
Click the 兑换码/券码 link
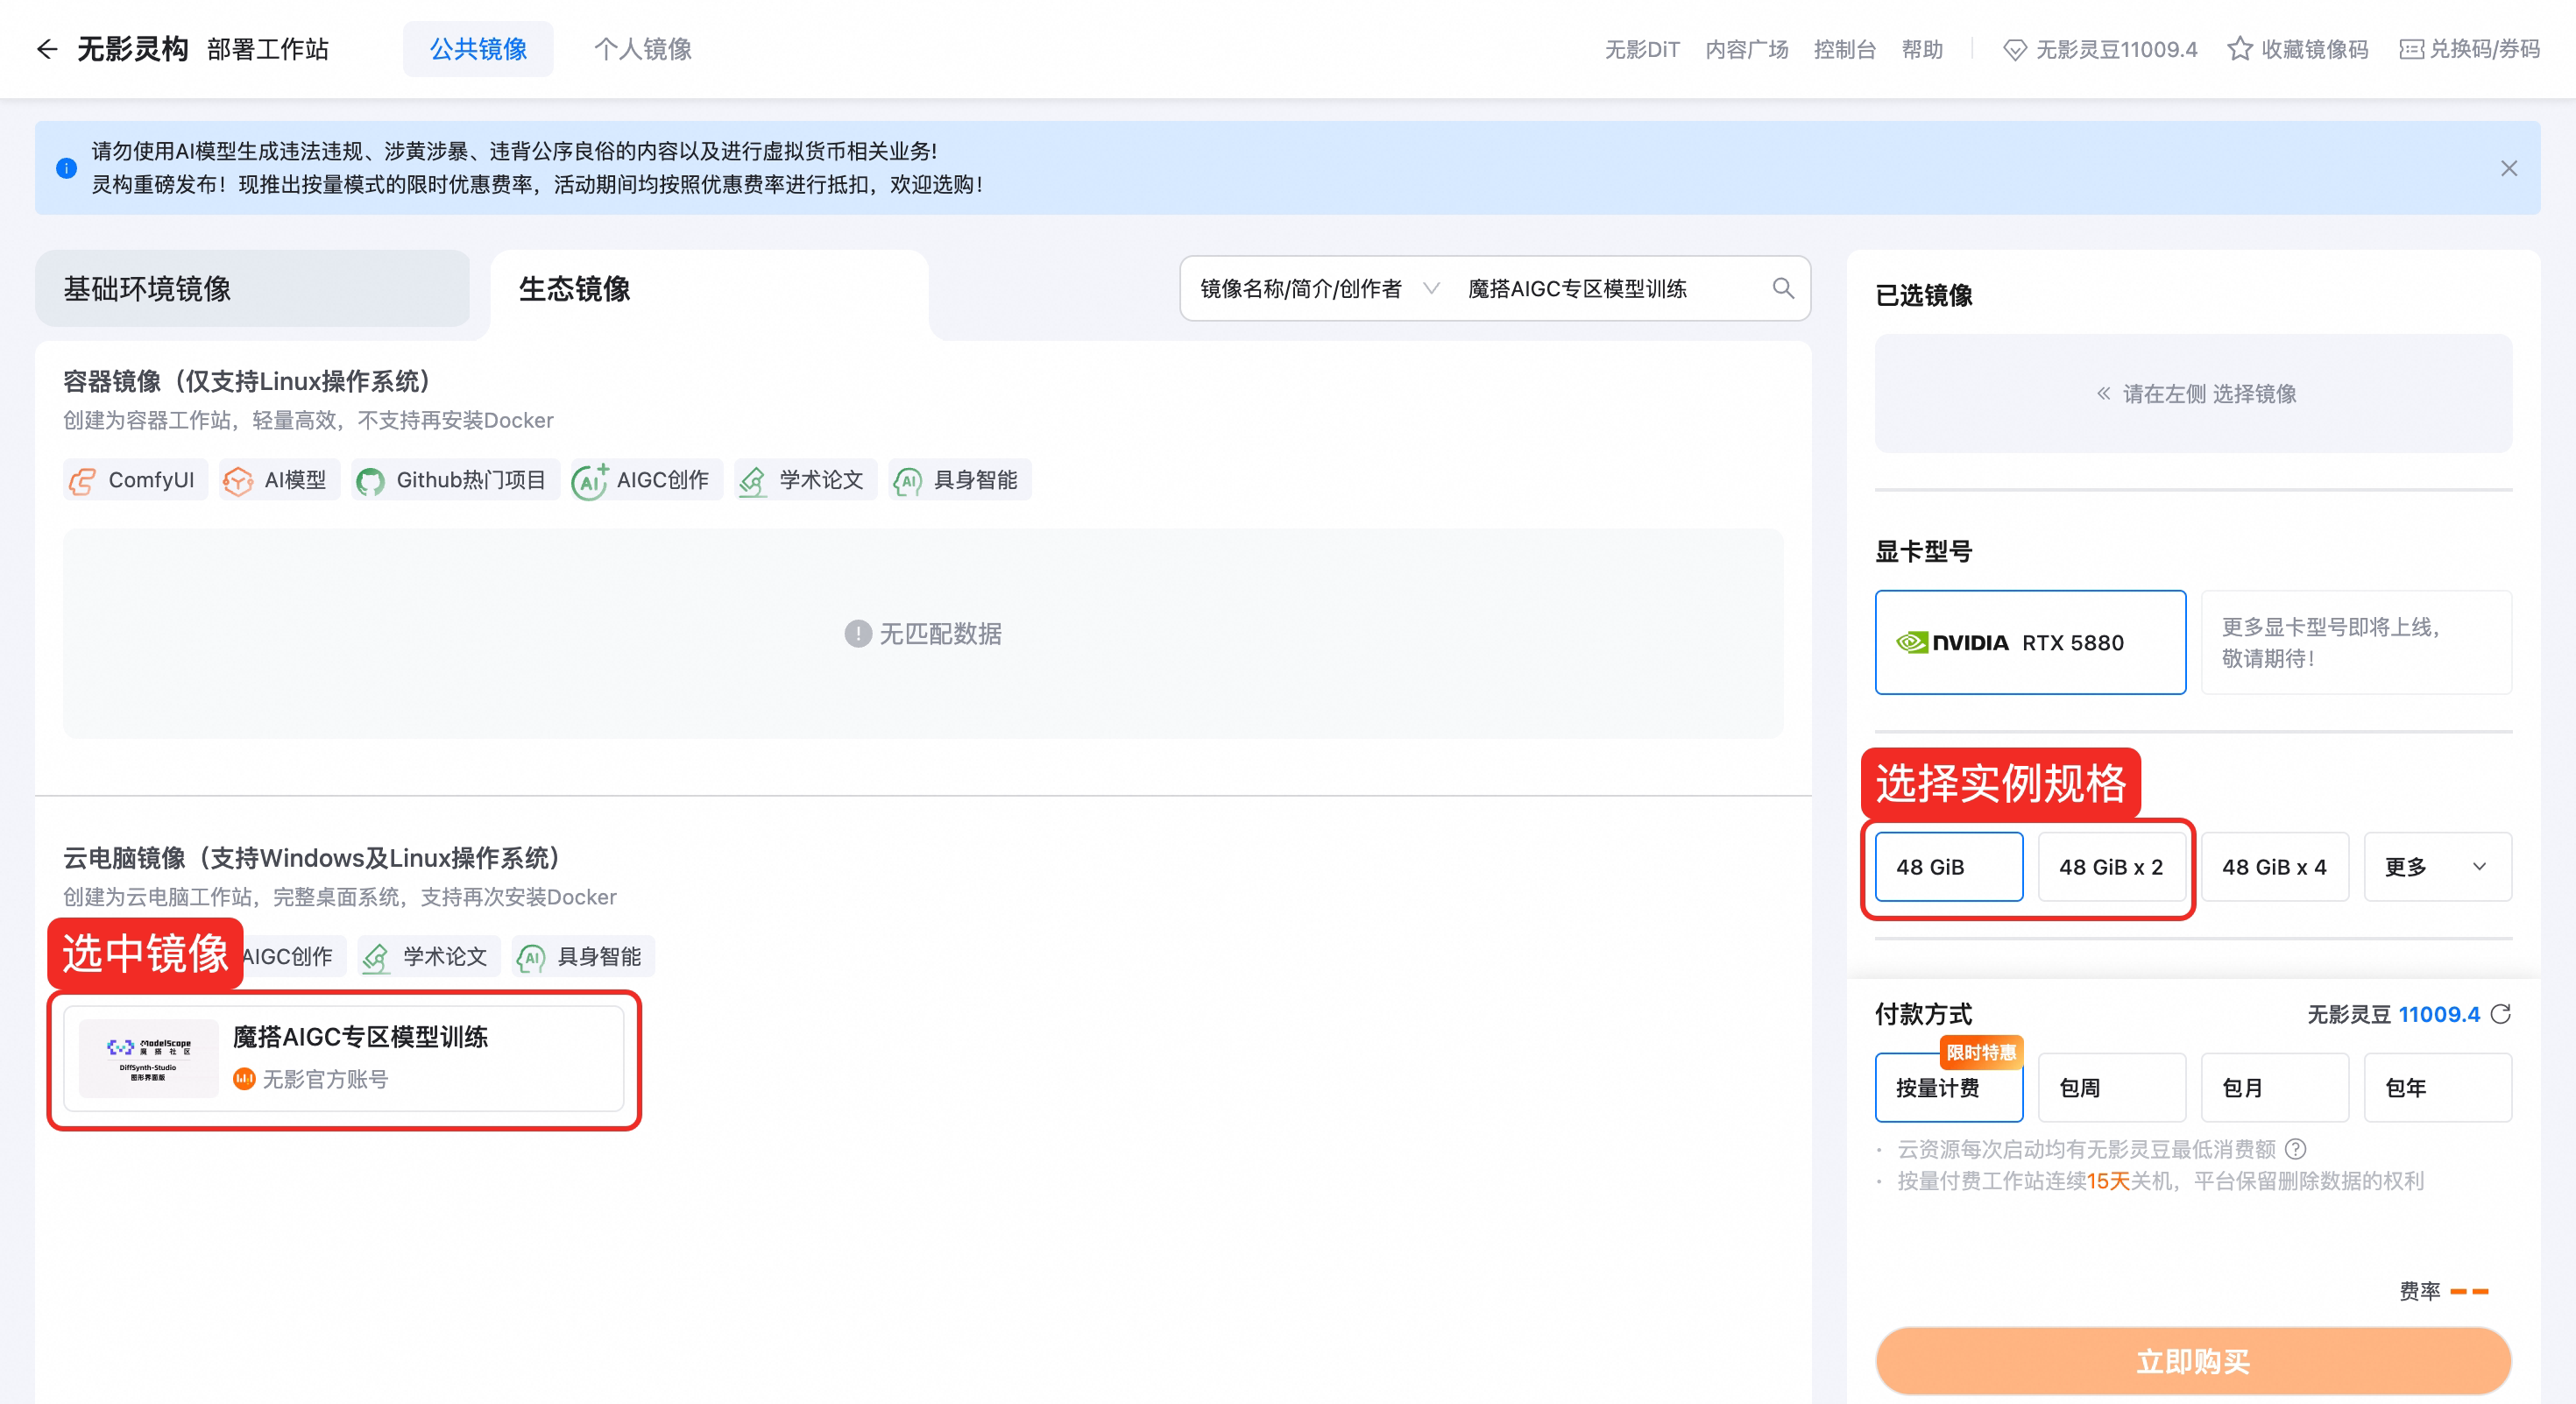[x=2469, y=50]
